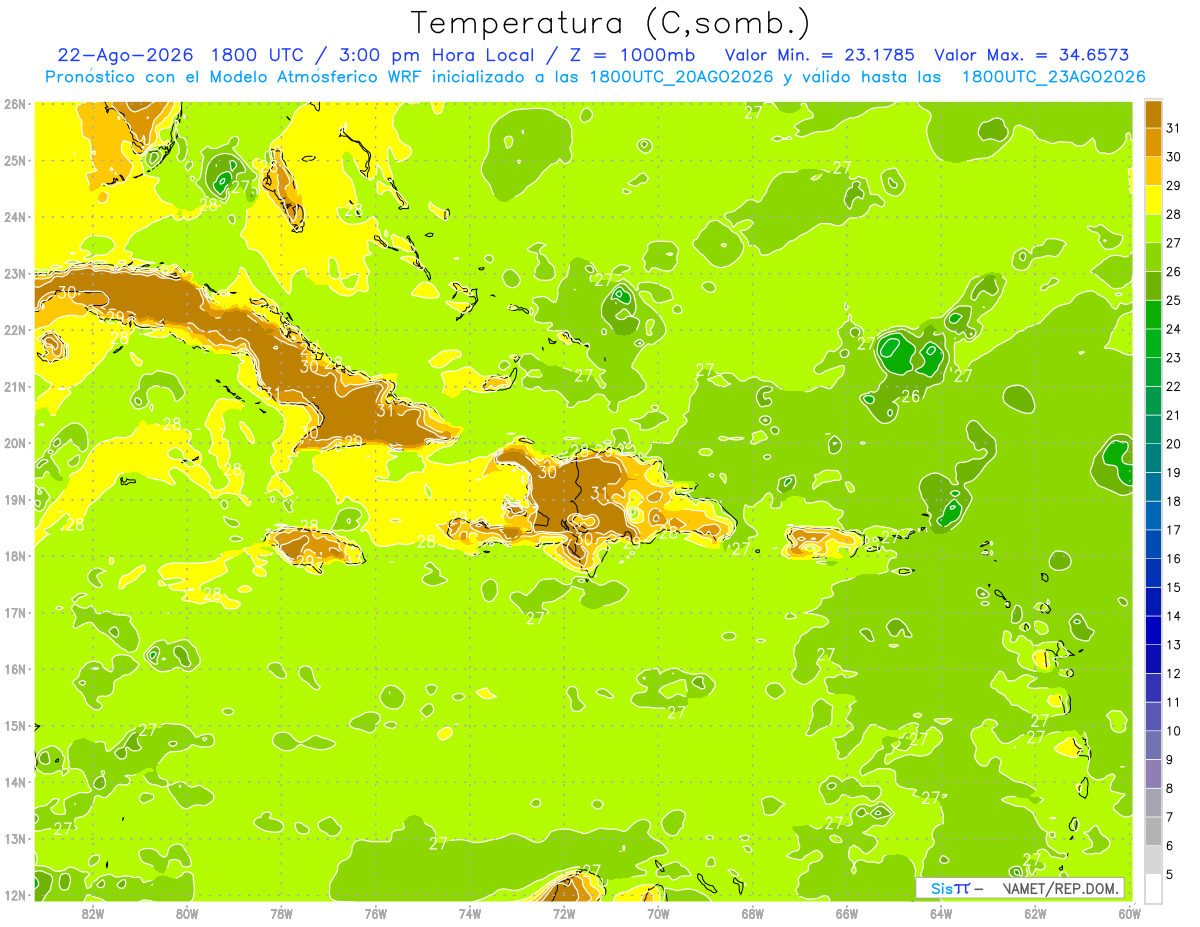Click the white legend swatch below 5

1153,888
